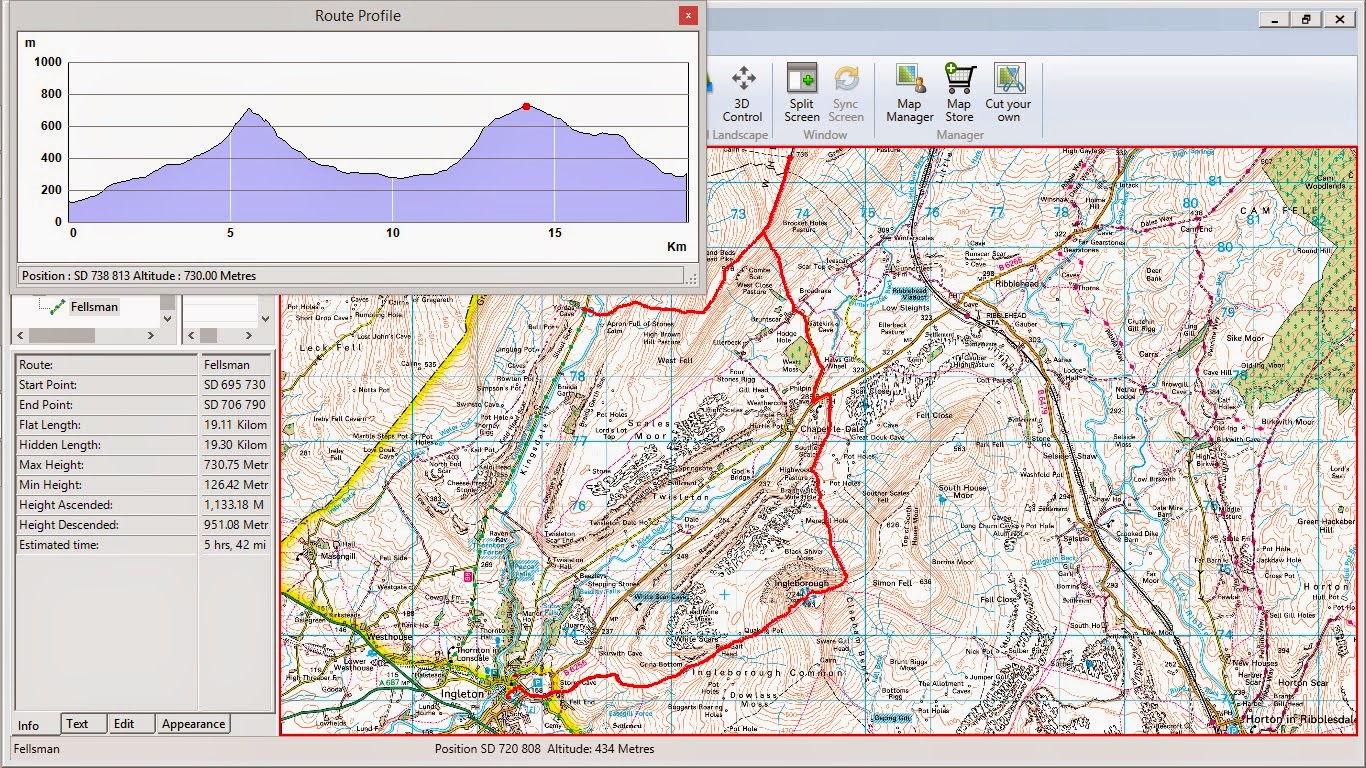Click the Height Ascended value 1,133.18
Screen dimensions: 1366x768
[x=235, y=505]
